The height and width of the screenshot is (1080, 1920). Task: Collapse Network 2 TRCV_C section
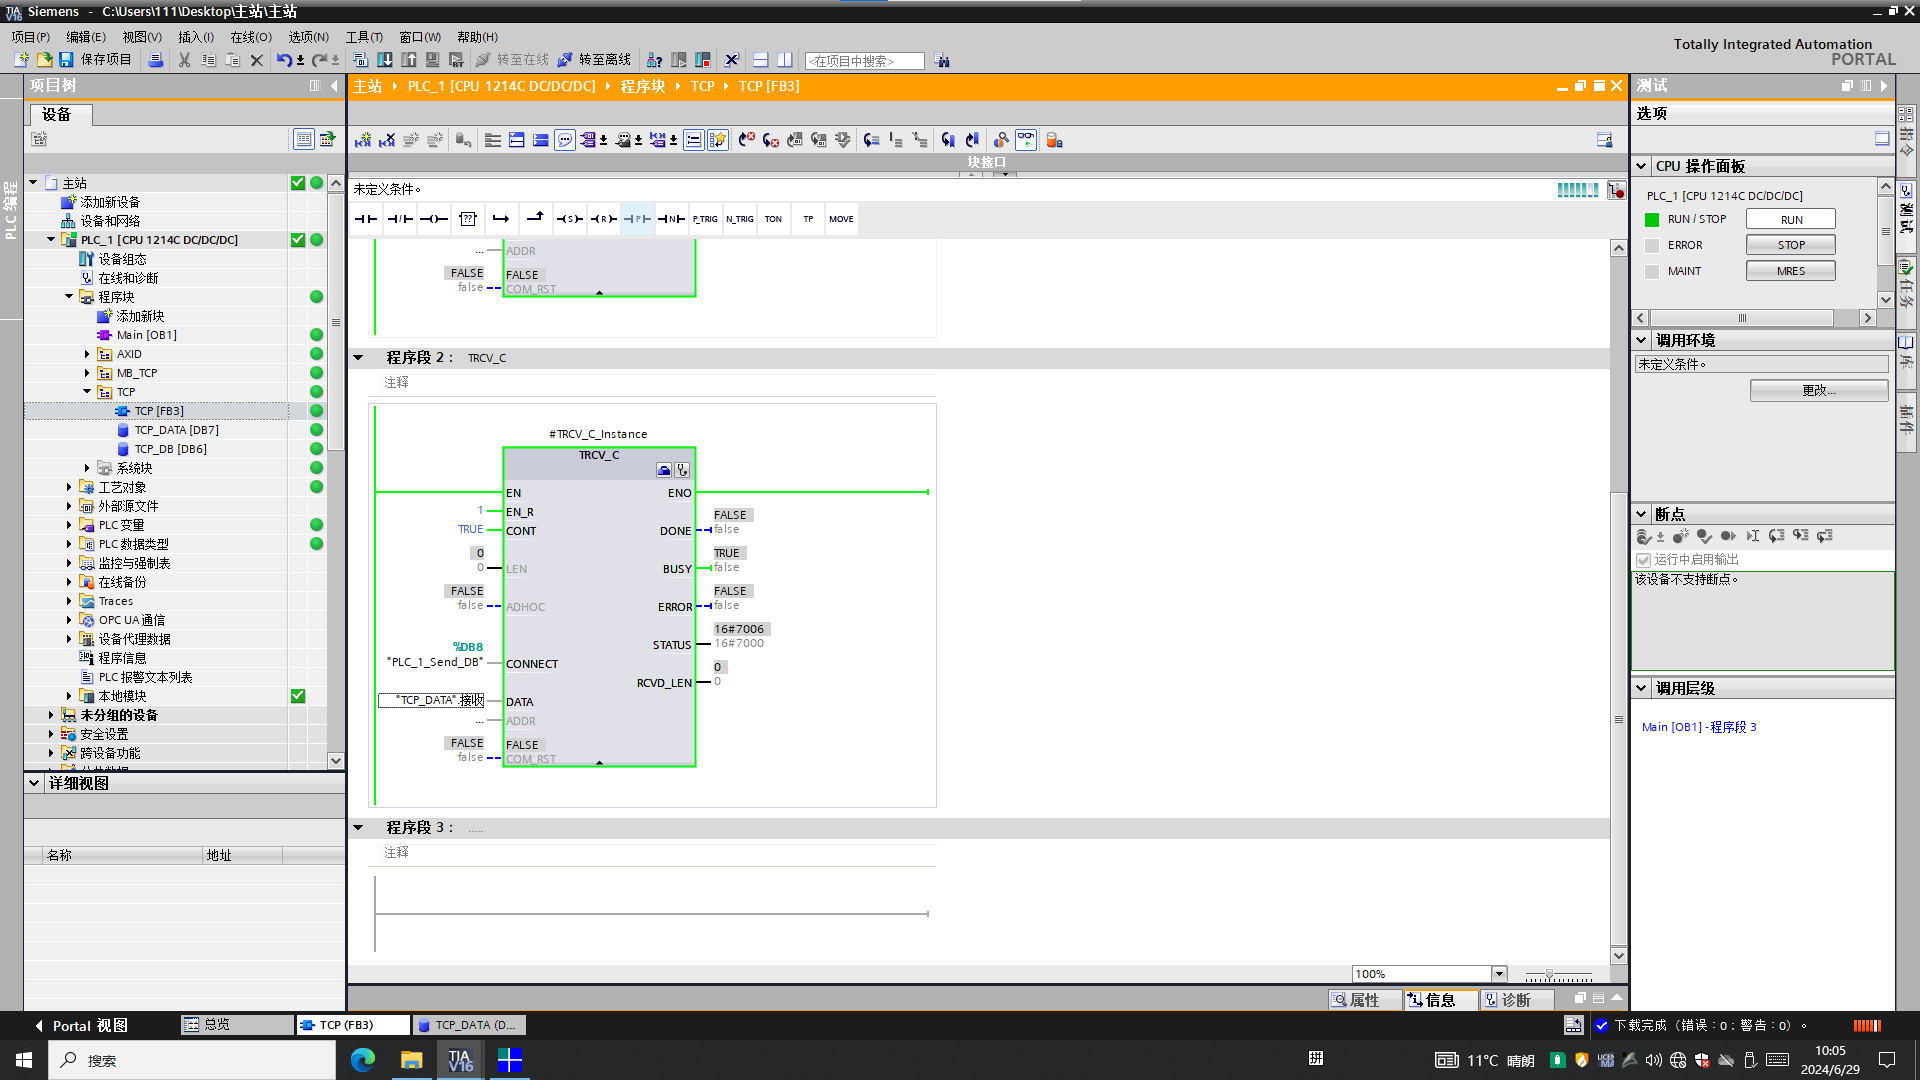pyautogui.click(x=358, y=358)
